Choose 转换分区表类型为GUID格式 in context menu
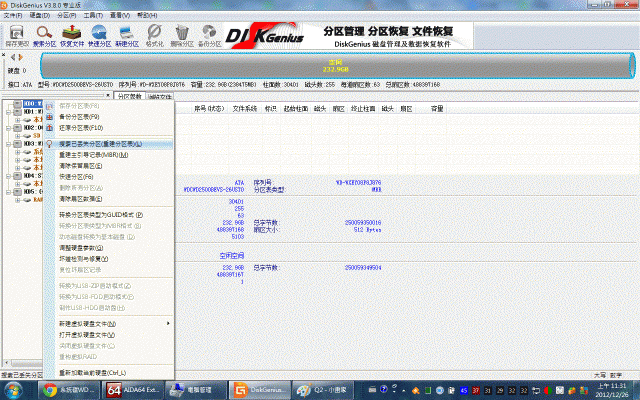The image size is (640, 400). [x=109, y=215]
